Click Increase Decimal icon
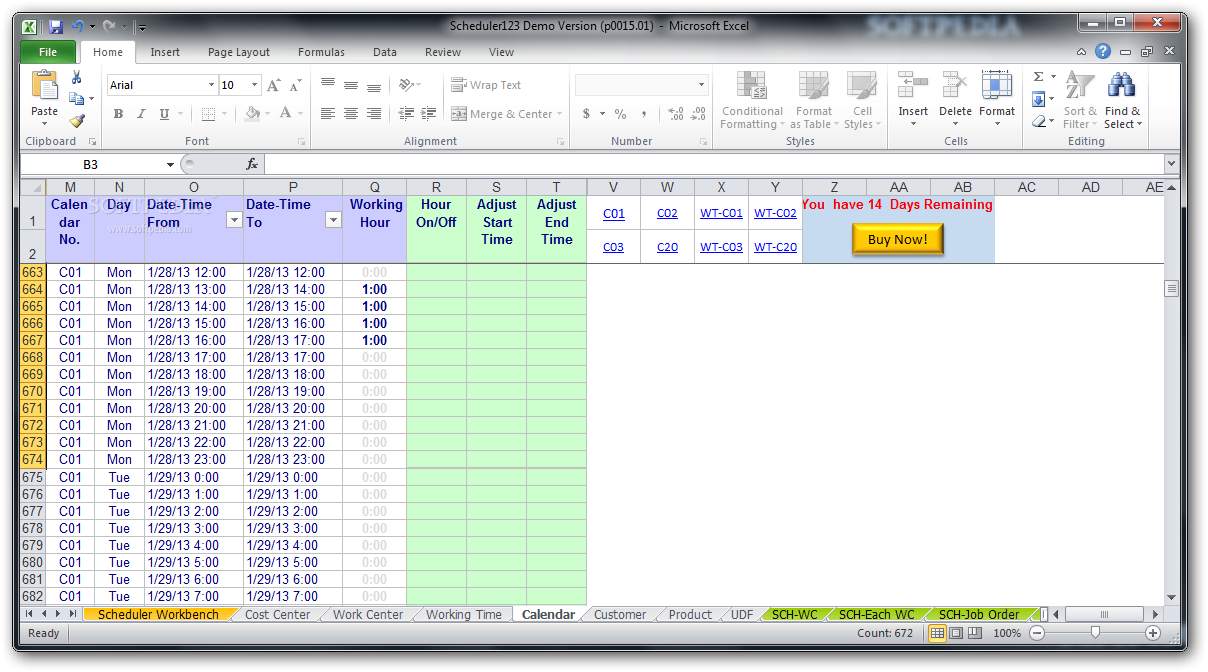 click(x=675, y=114)
